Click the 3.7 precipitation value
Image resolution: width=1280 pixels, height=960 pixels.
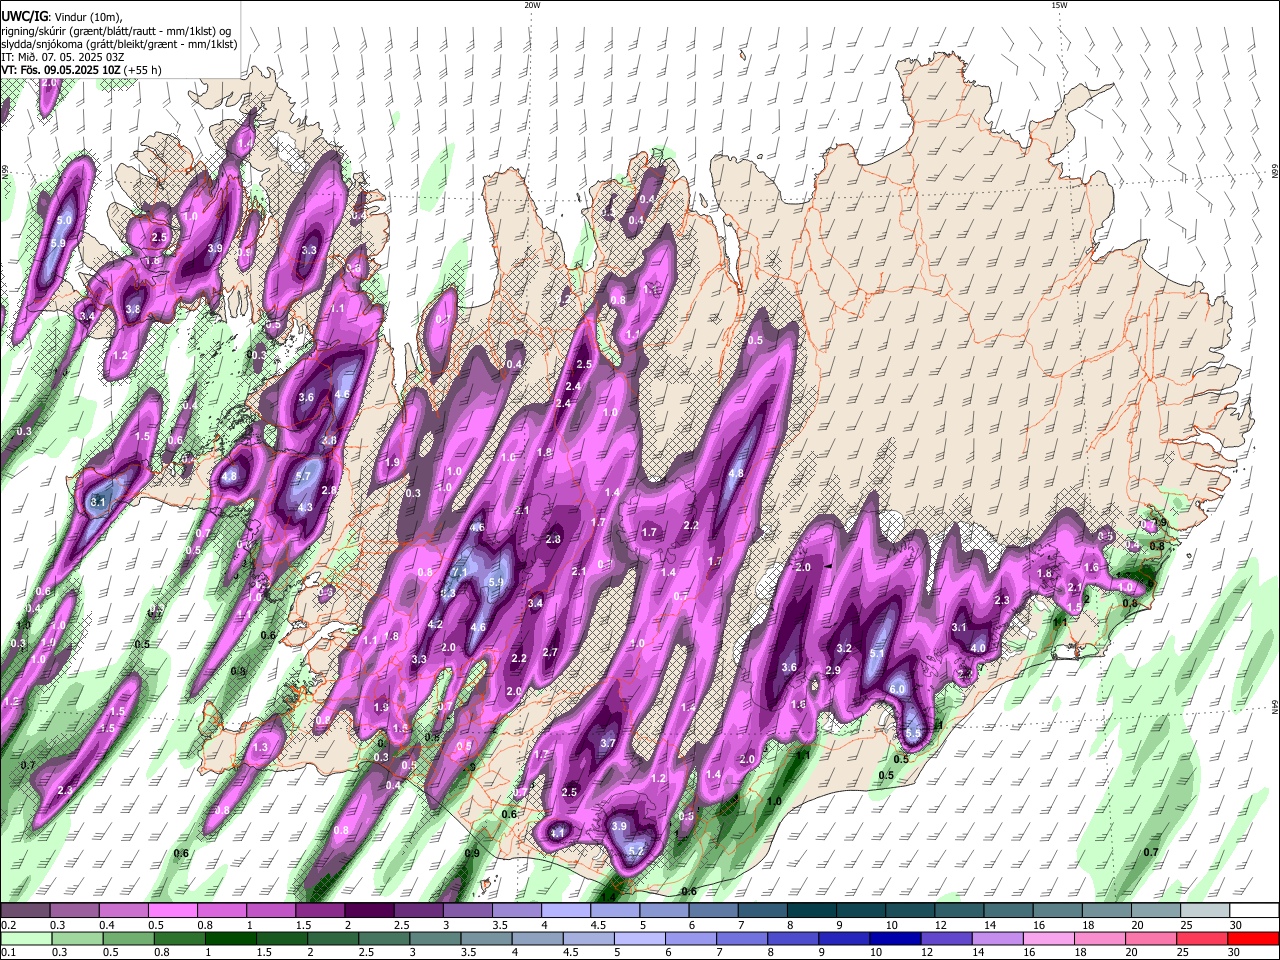coord(607,743)
